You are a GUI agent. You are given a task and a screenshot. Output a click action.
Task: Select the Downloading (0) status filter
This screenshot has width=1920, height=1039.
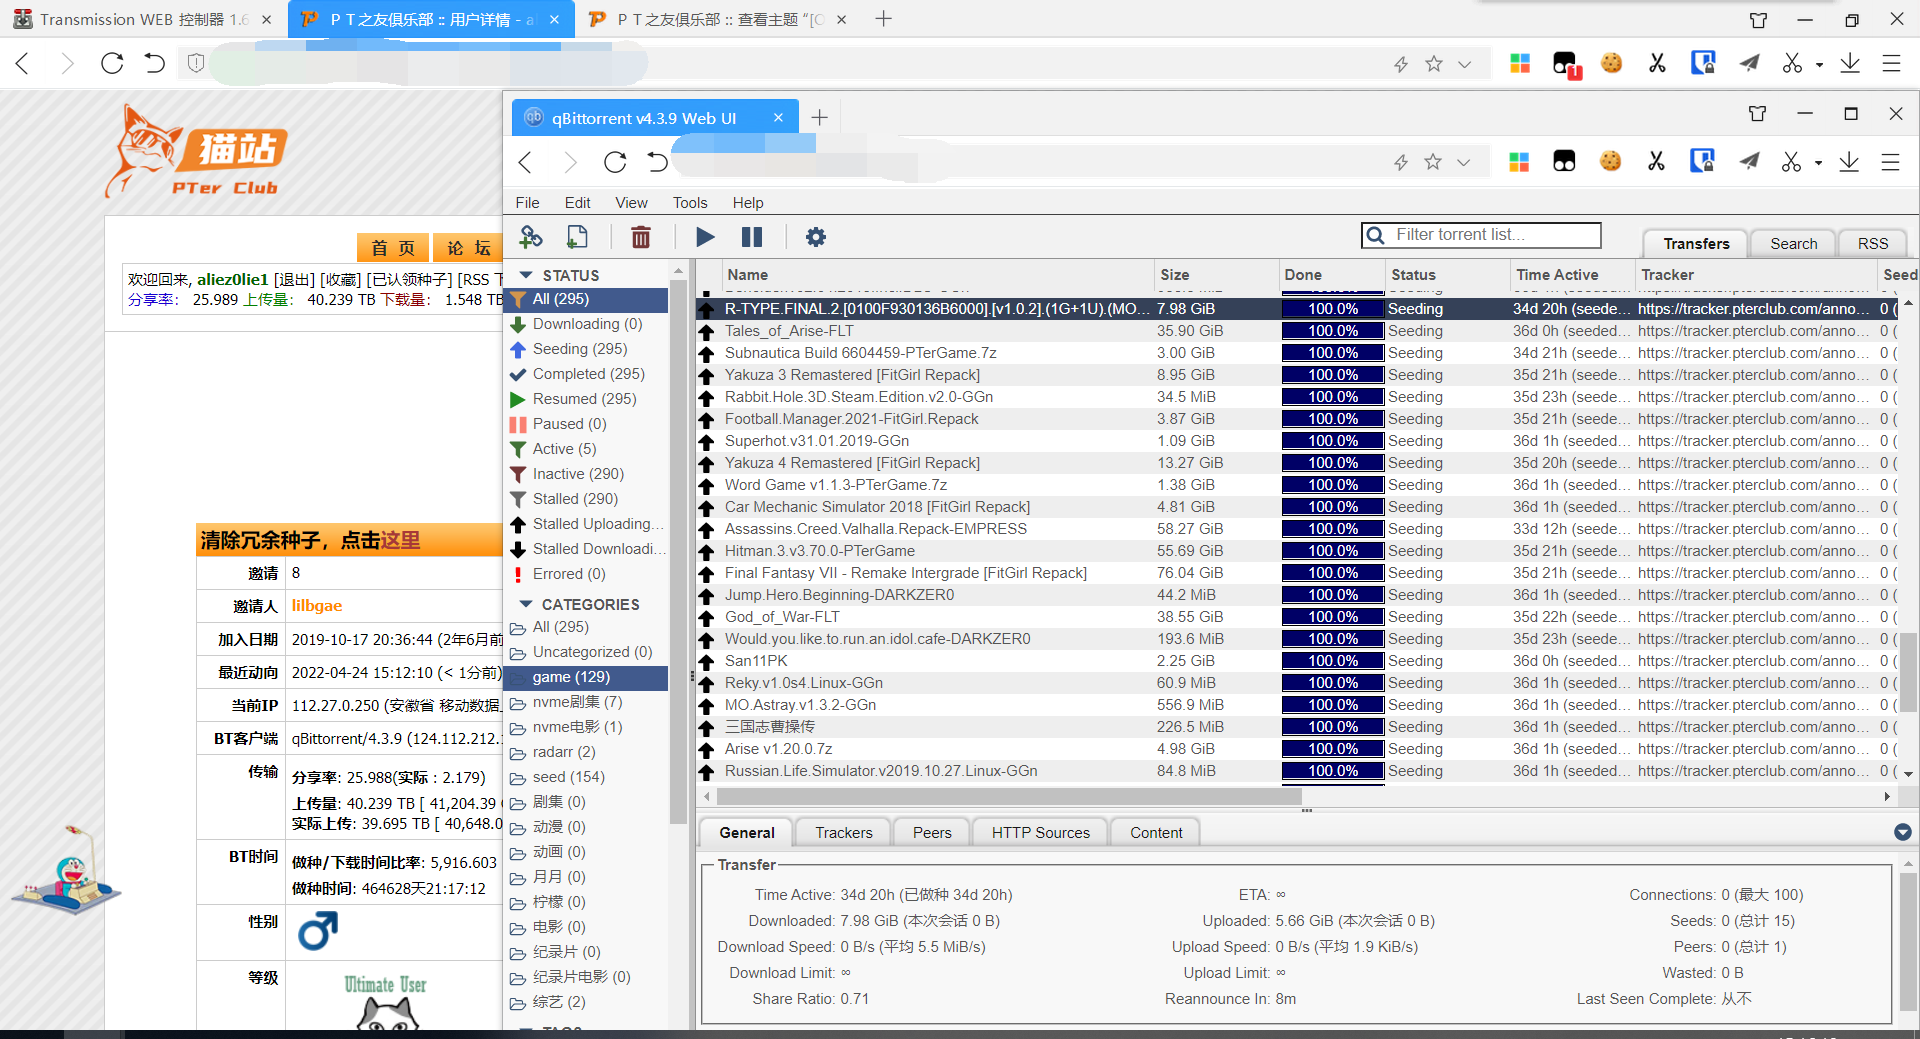(x=587, y=324)
